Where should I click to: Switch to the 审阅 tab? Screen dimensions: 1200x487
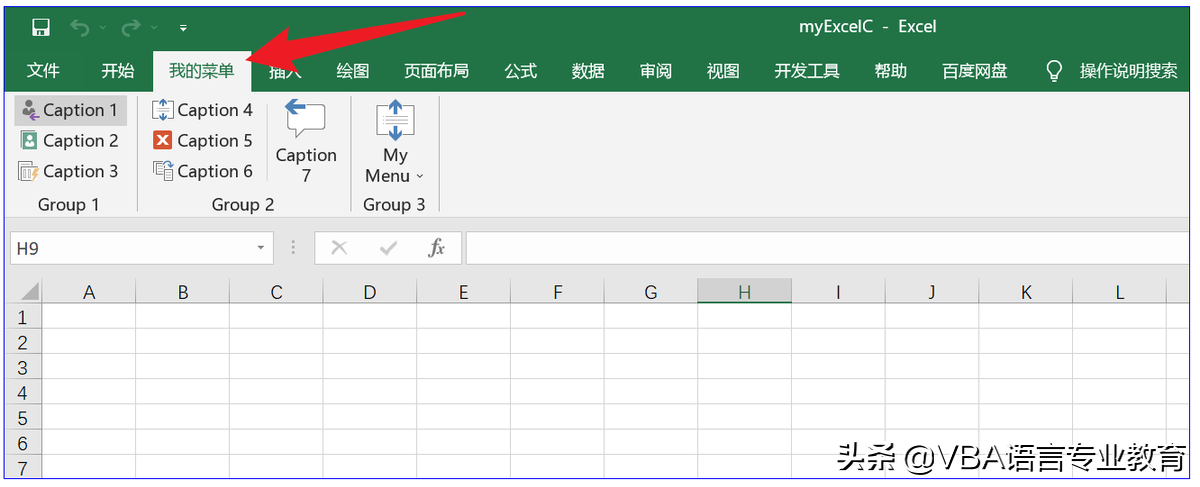tap(655, 71)
